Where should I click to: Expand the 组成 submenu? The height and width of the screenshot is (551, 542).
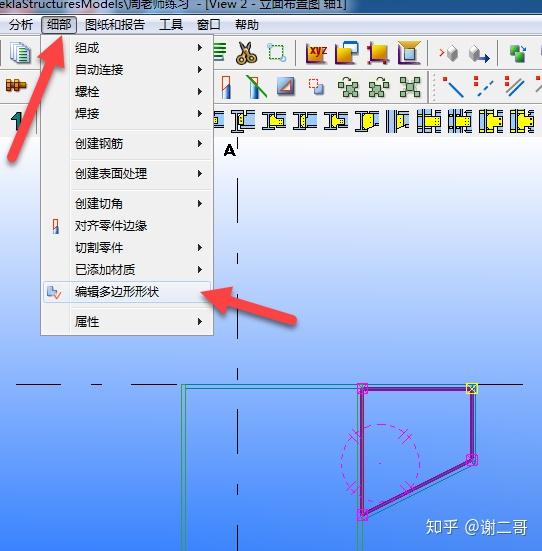pos(127,48)
